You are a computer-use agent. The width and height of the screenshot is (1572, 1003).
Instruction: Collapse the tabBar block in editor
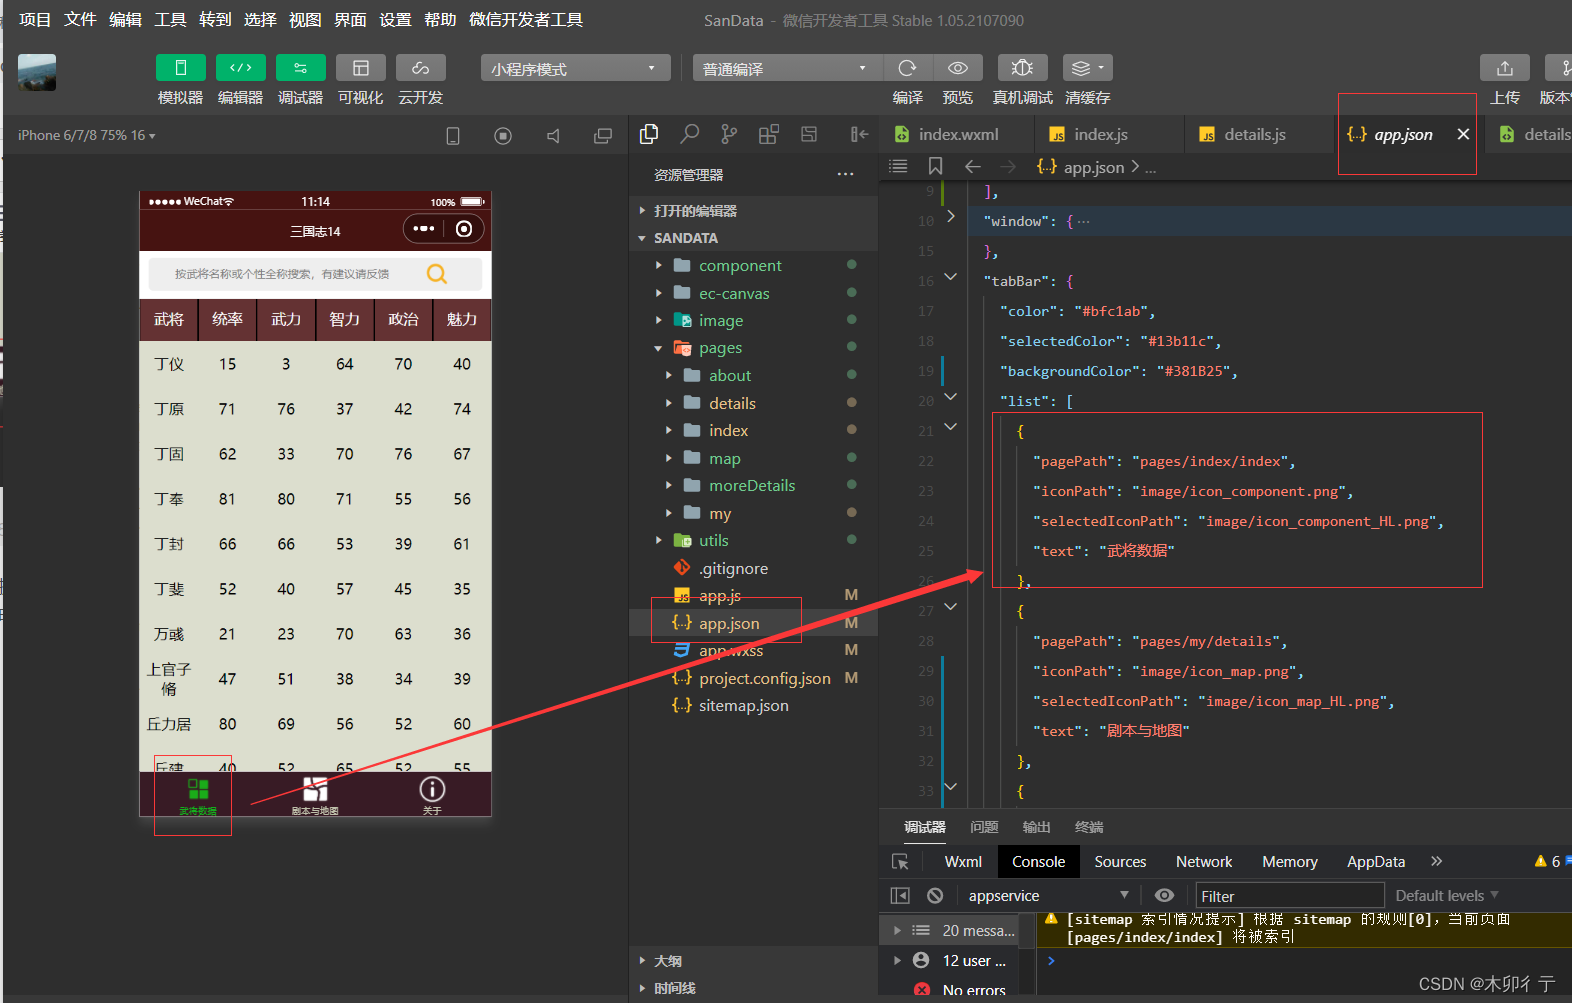click(x=950, y=276)
